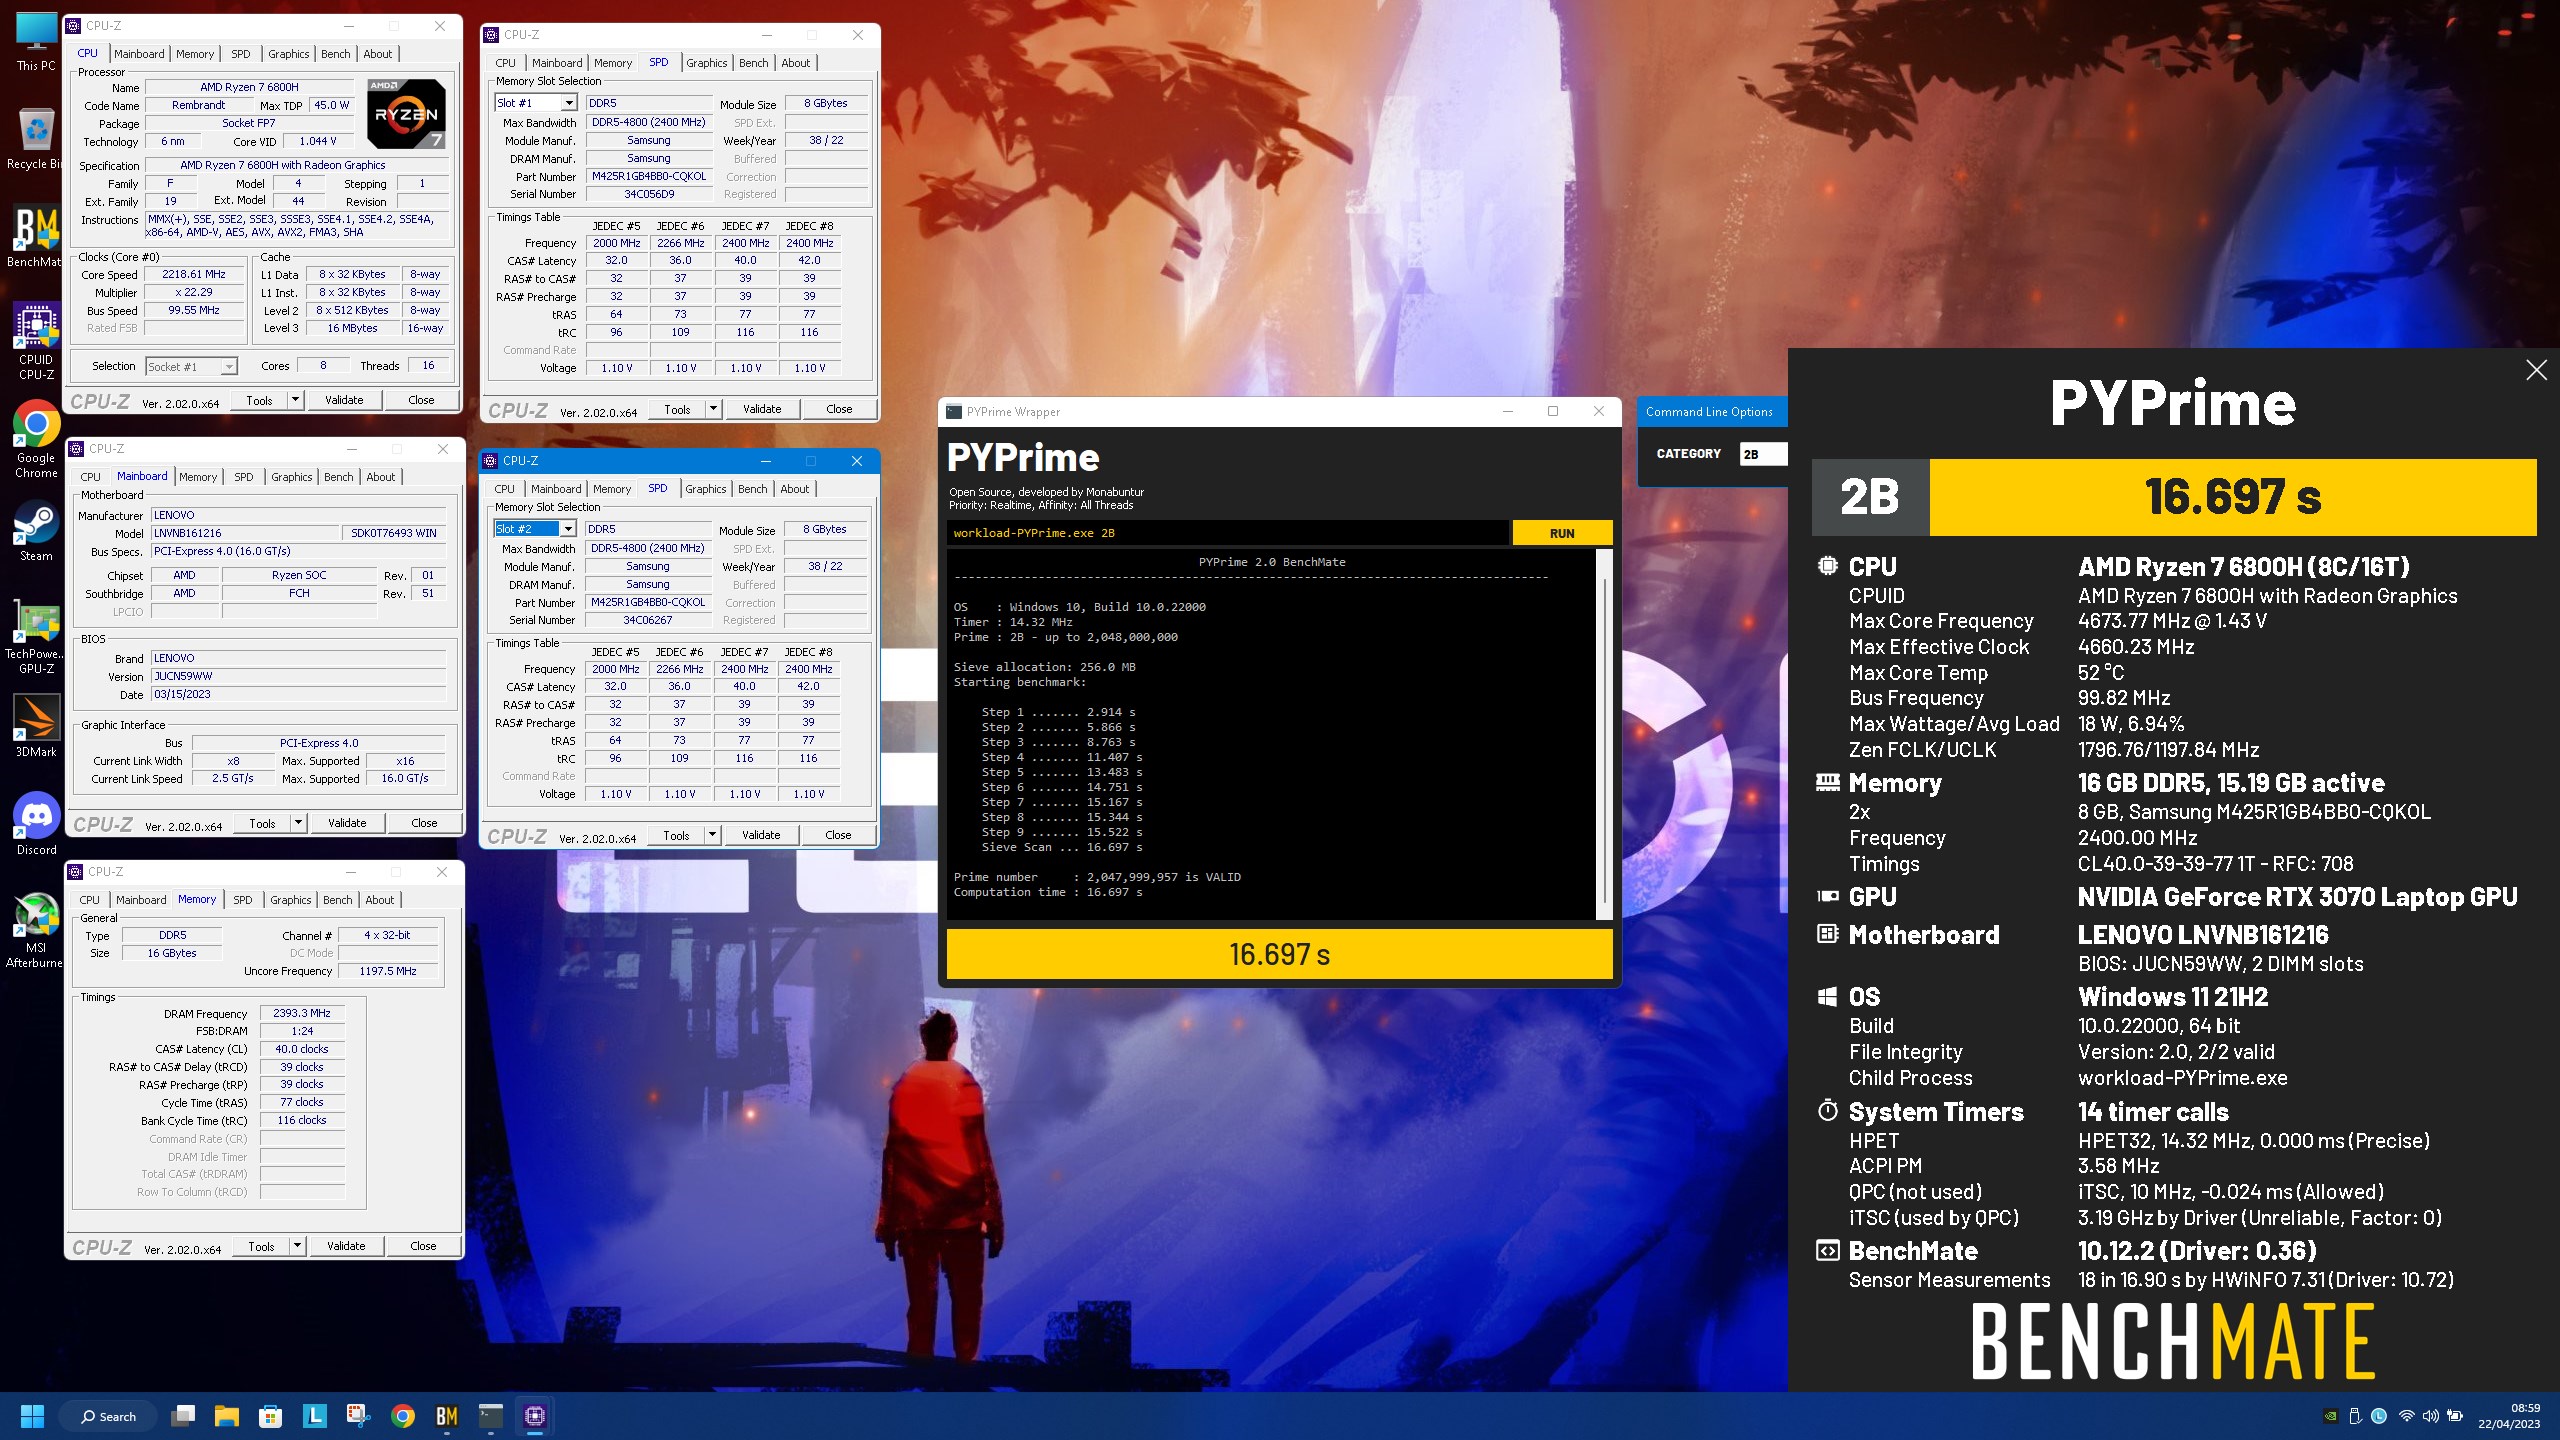Open Microsoft Store from the taskbar
This screenshot has width=2560, height=1440.
click(x=270, y=1416)
